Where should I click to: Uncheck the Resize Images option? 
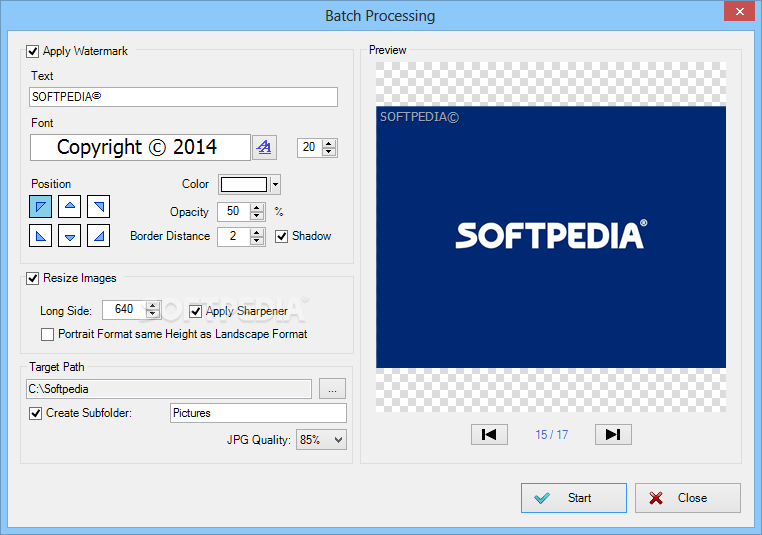tap(33, 278)
